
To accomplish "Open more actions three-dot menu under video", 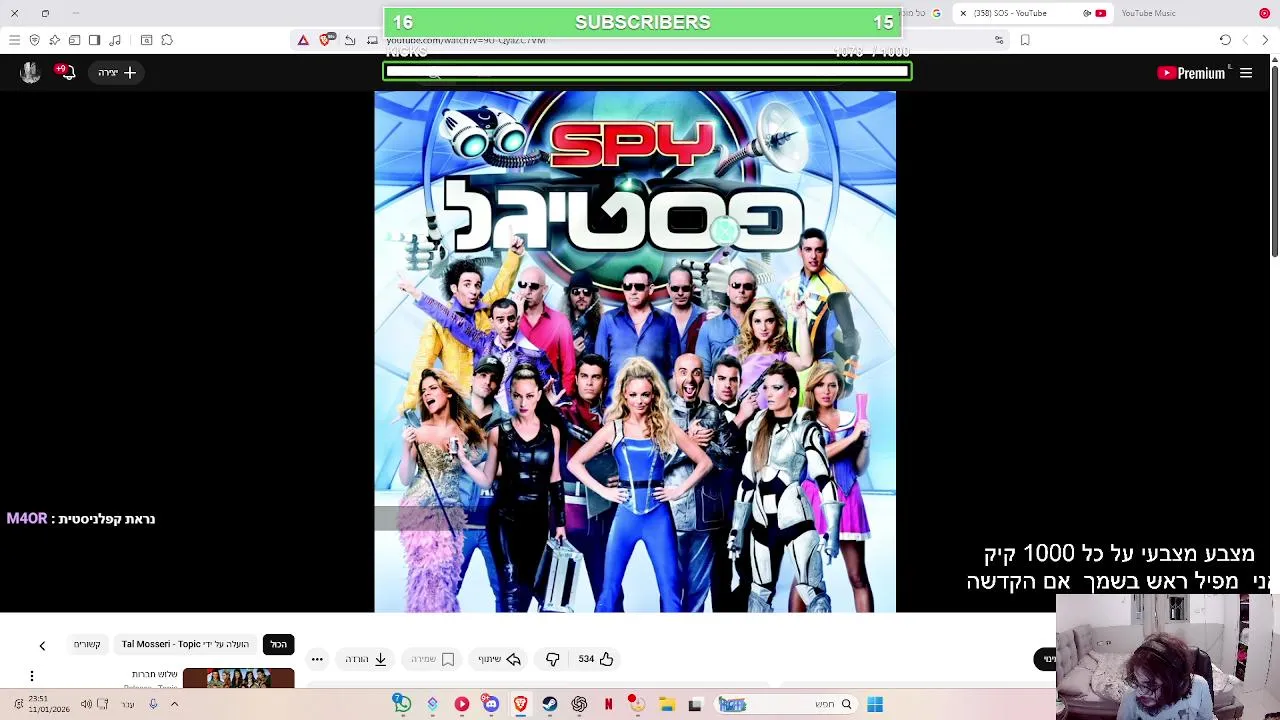I will 317,659.
